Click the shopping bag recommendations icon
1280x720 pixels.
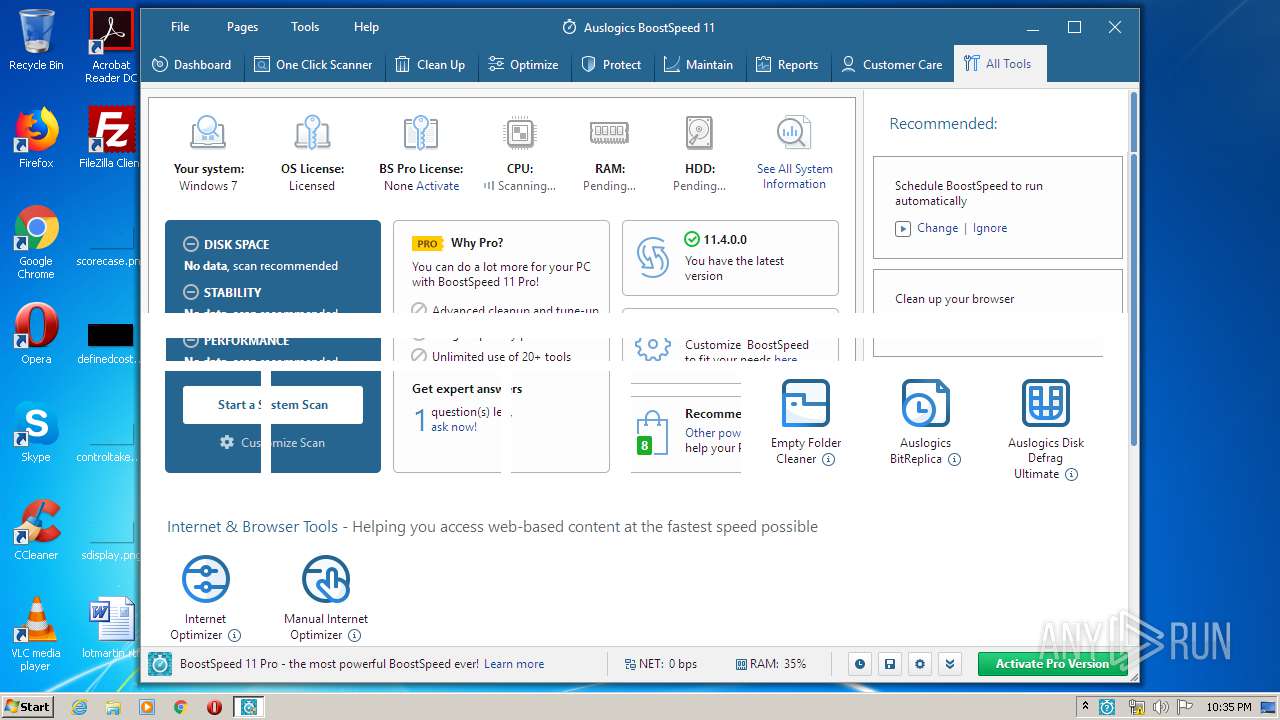click(652, 434)
